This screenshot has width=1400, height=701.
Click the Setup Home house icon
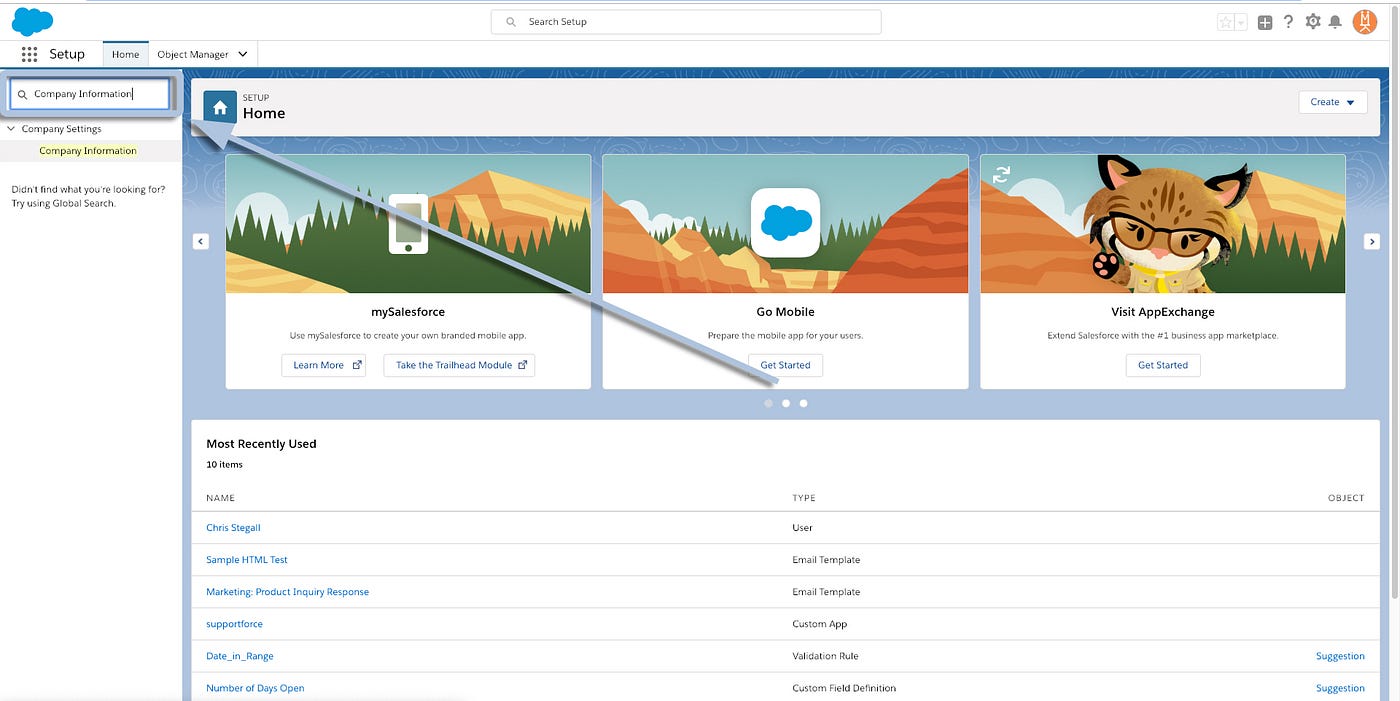pyautogui.click(x=219, y=105)
